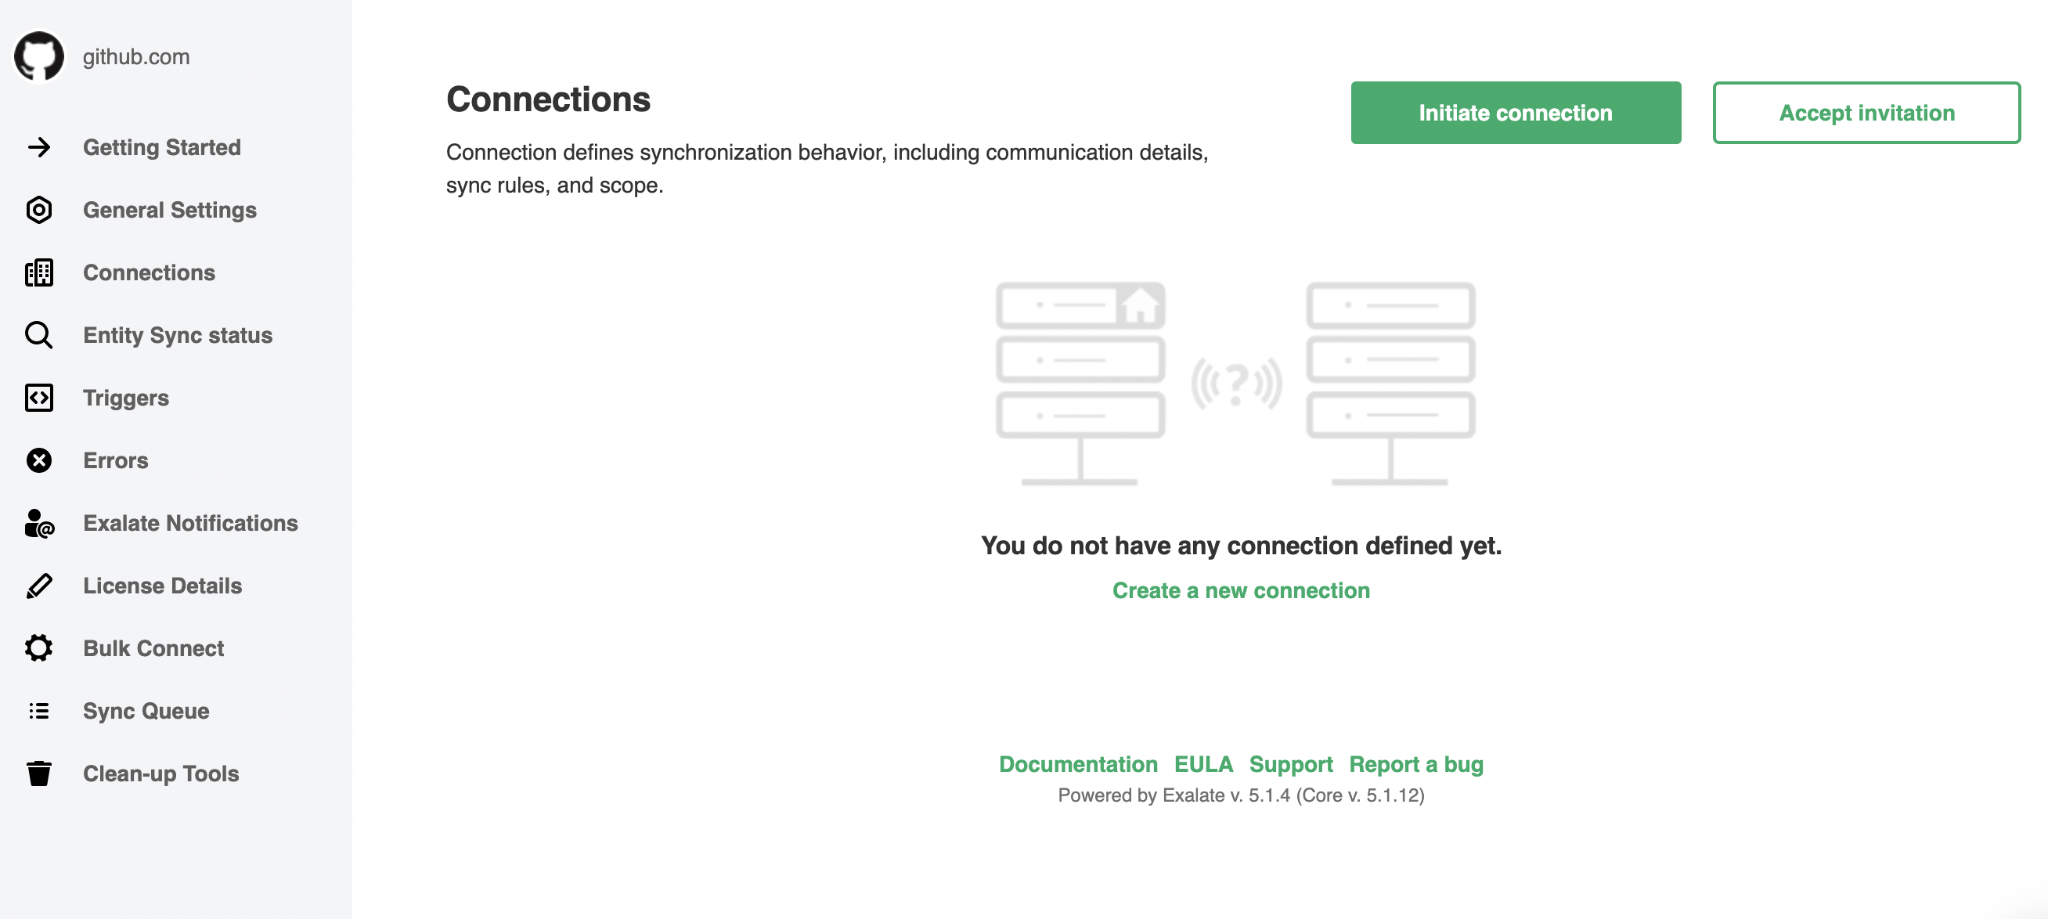This screenshot has height=919, width=2048.
Task: Click the Accept invitation button
Action: [1867, 113]
